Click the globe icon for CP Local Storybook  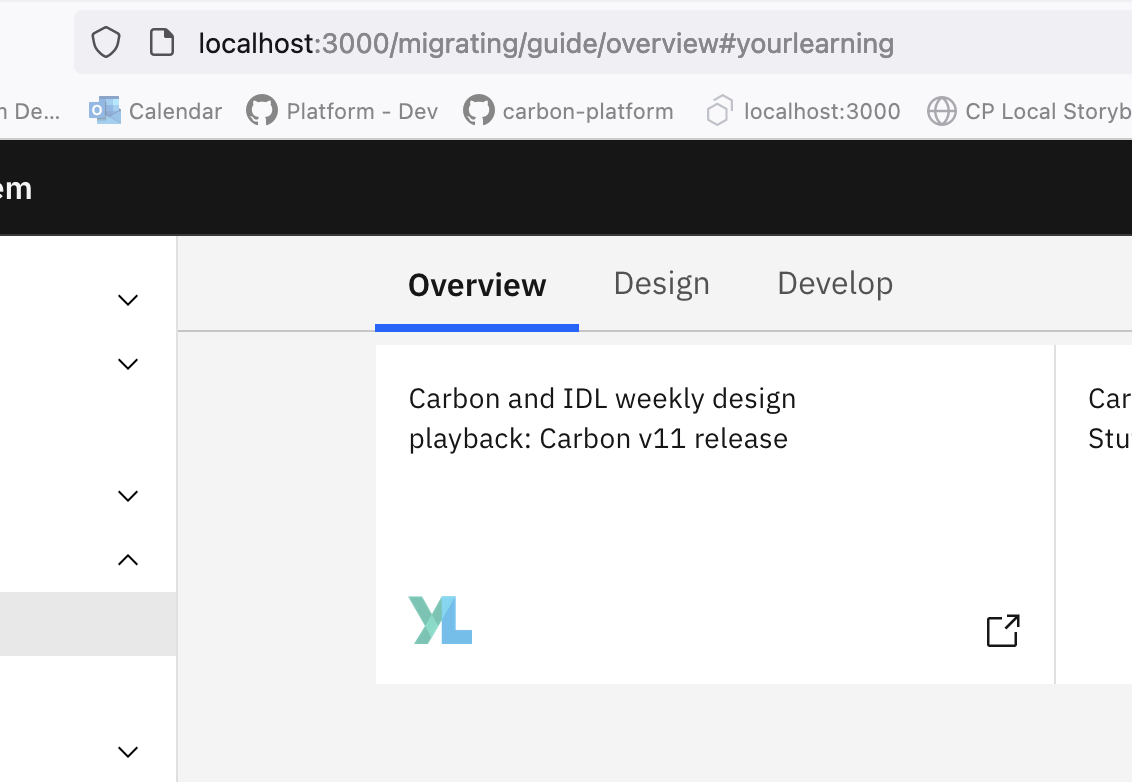coord(941,110)
